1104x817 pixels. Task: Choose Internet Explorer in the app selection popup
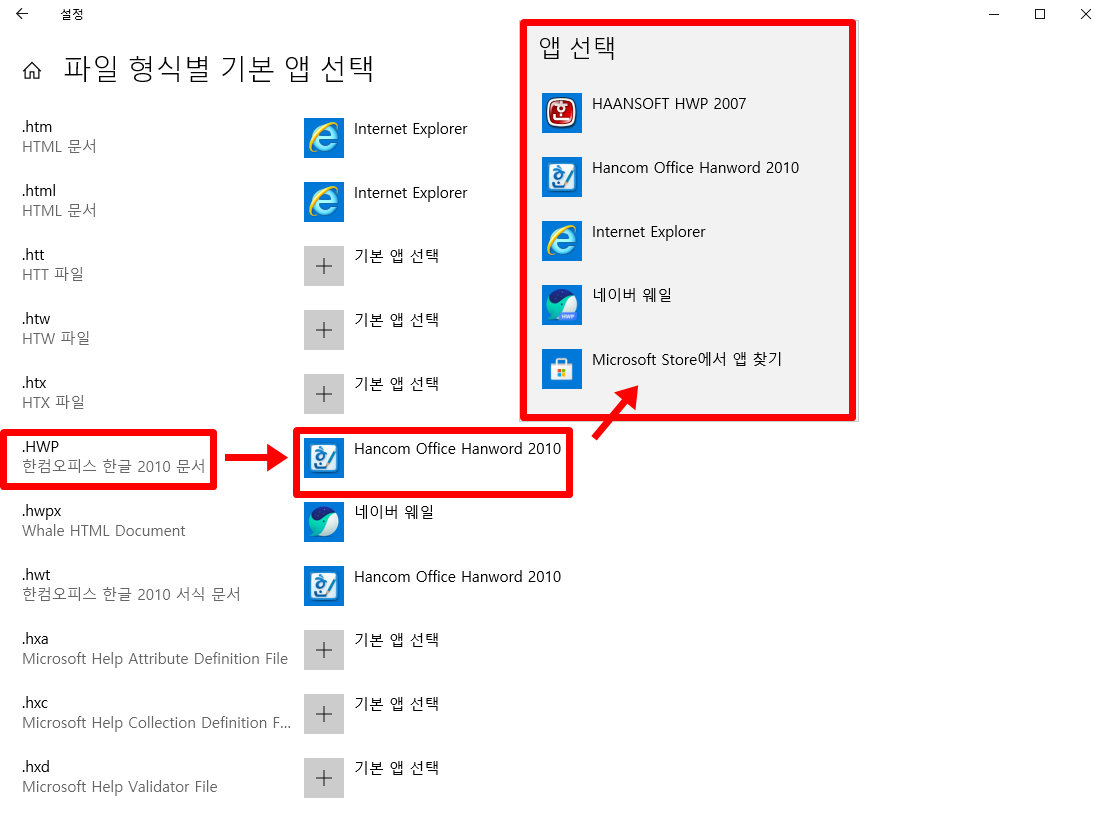point(648,232)
